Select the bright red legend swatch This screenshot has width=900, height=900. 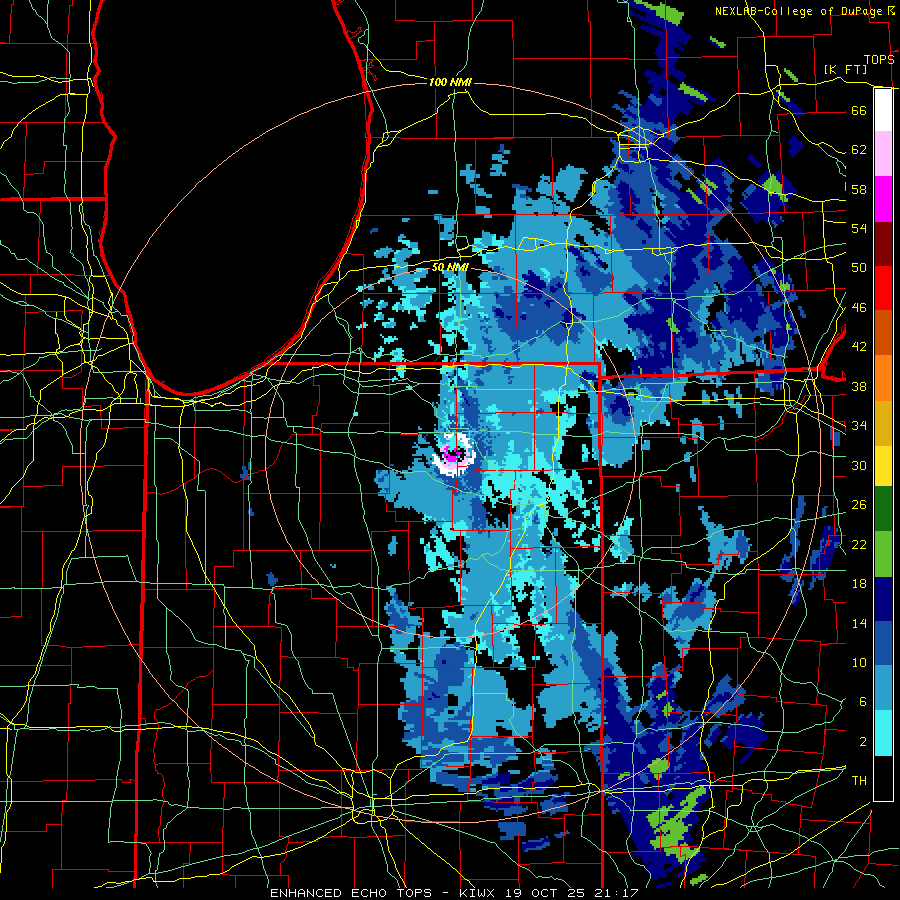tap(883, 288)
